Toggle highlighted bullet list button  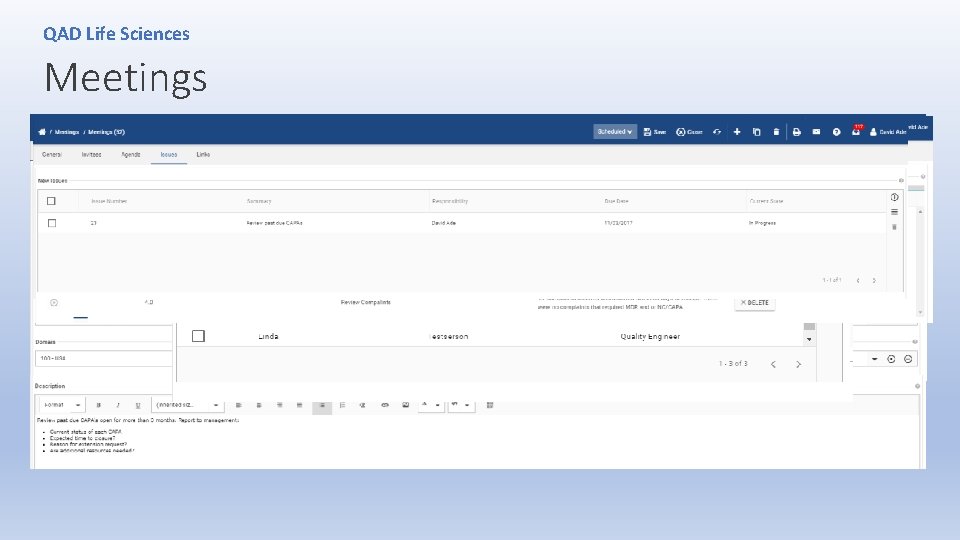click(x=322, y=406)
